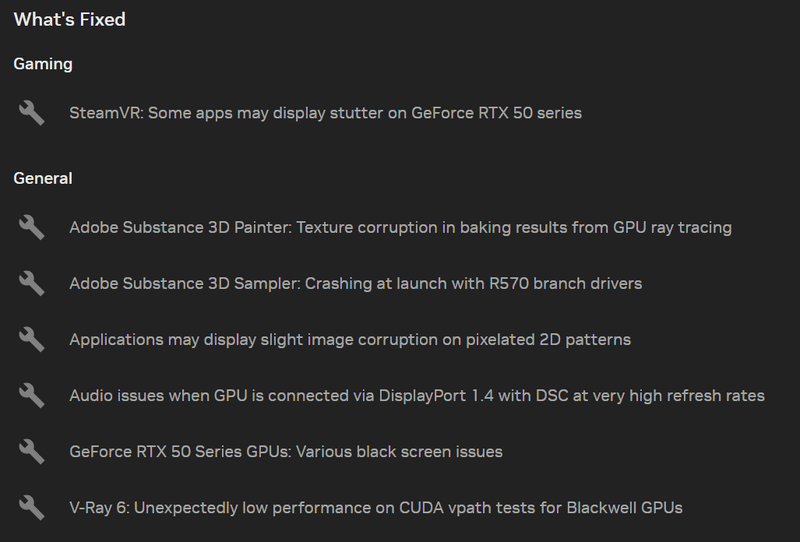The width and height of the screenshot is (800, 542).
Task: Click wrench icon beside pixelated 2D patterns fix
Action: [x=32, y=339]
